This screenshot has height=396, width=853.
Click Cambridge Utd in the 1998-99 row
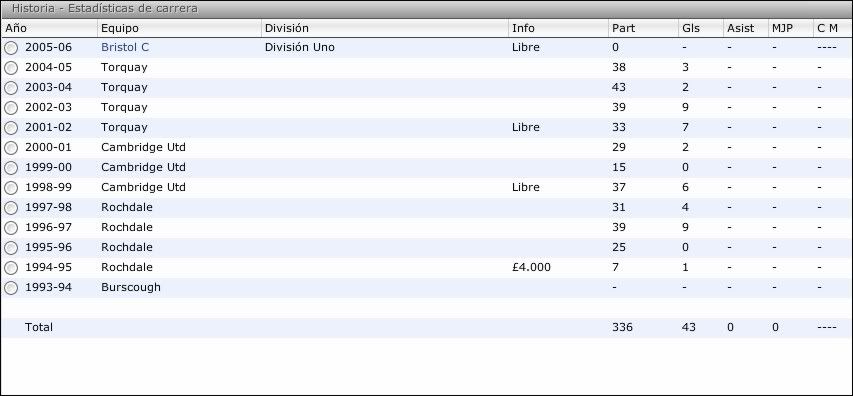pyautogui.click(x=143, y=187)
